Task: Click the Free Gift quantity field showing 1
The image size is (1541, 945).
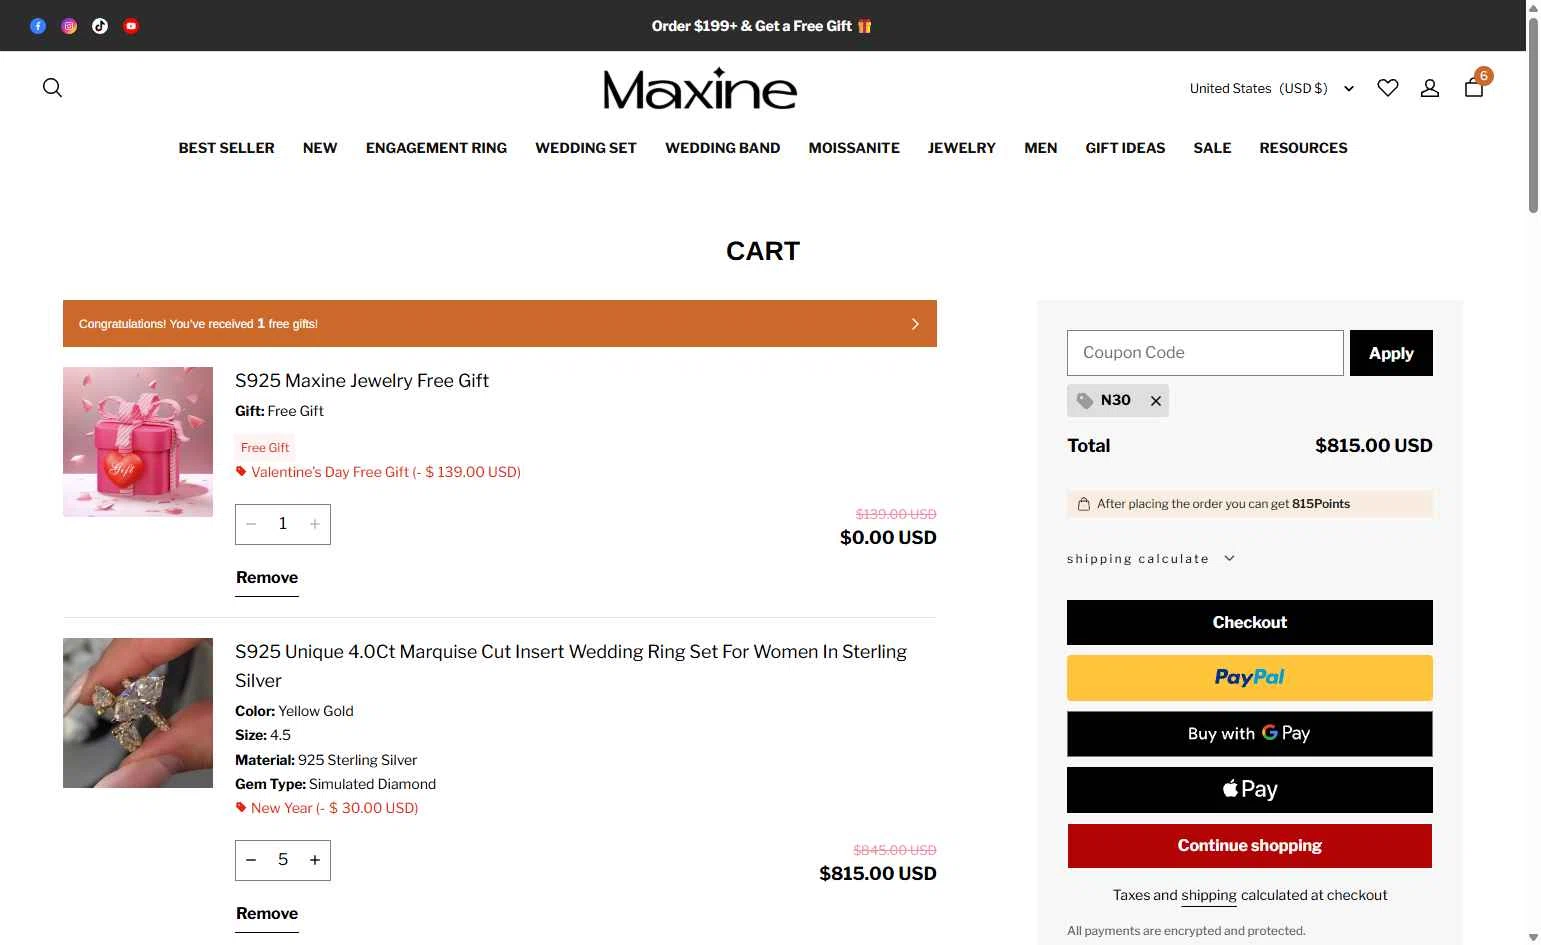Action: click(x=283, y=524)
